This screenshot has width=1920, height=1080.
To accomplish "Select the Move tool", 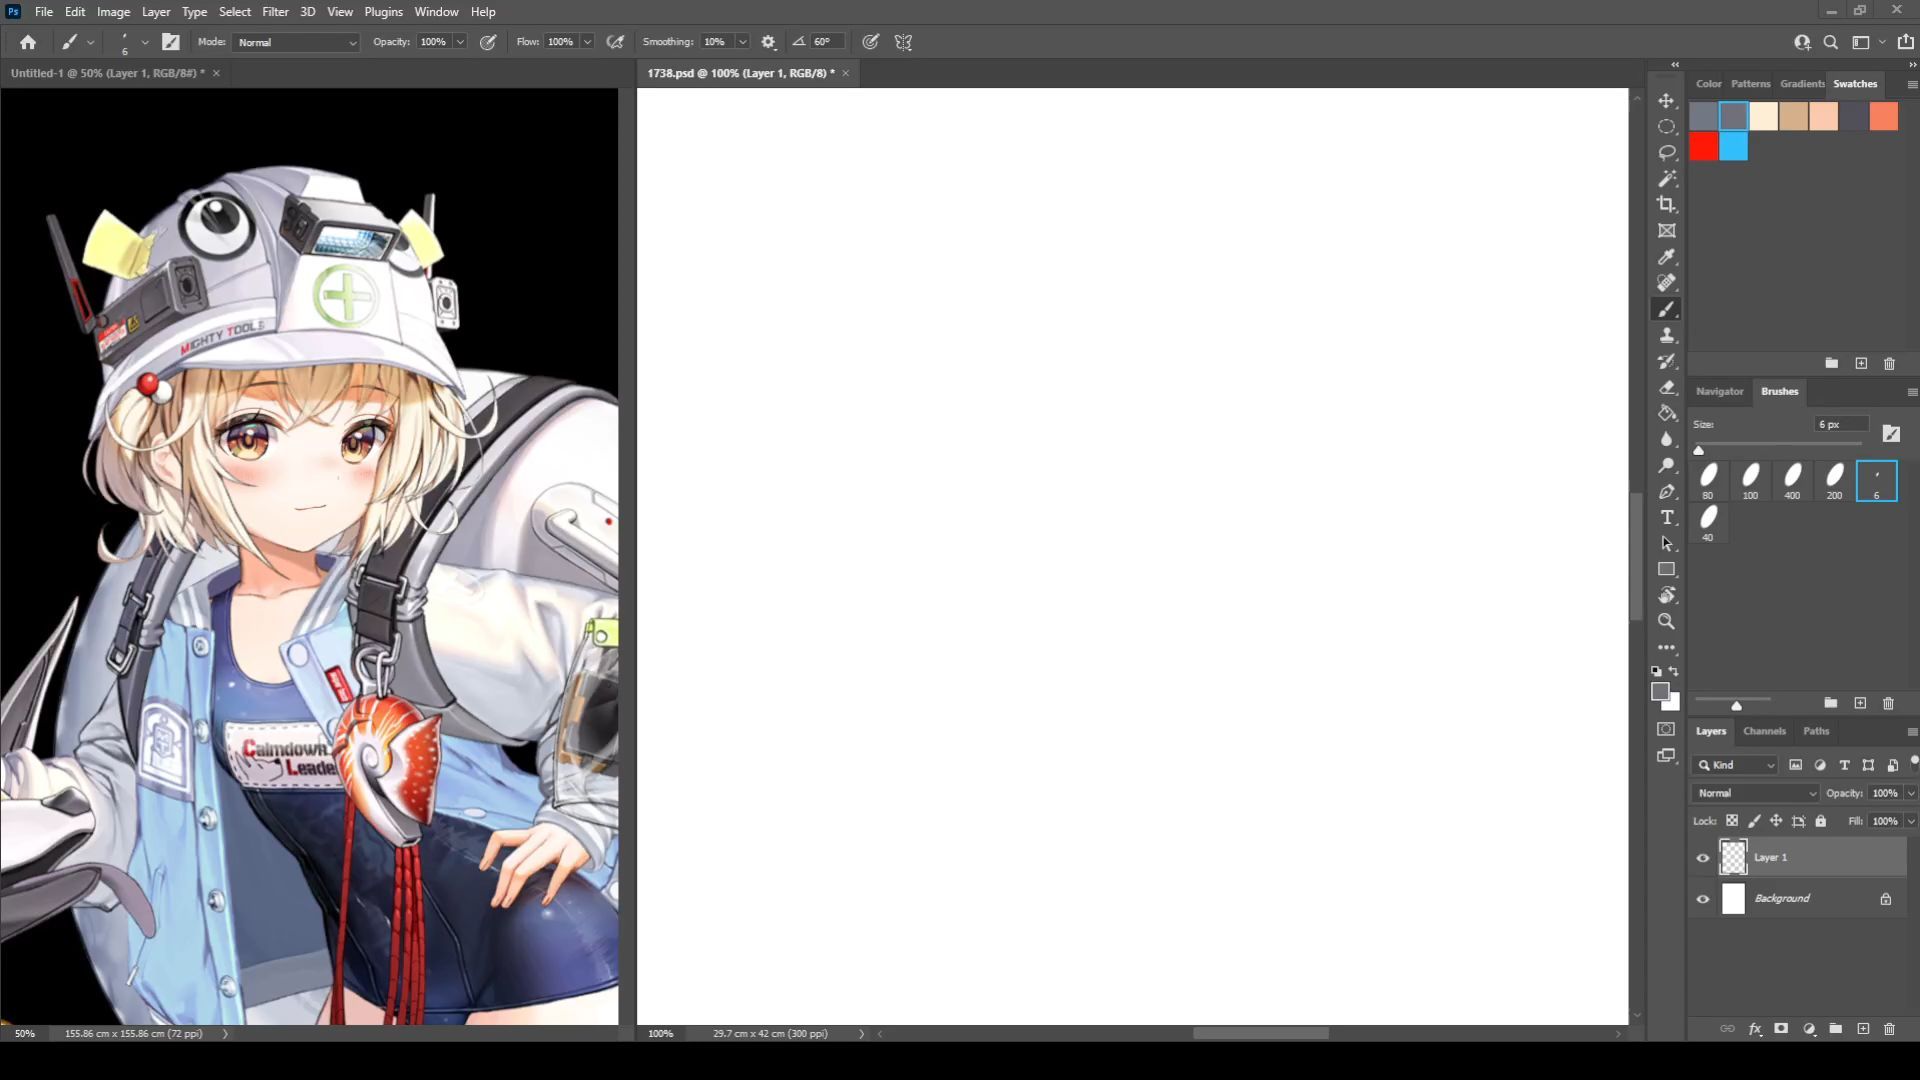I will coord(1666,101).
